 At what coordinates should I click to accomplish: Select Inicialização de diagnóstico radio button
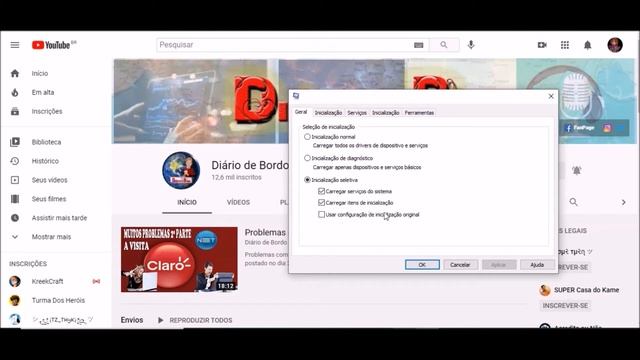click(x=307, y=158)
